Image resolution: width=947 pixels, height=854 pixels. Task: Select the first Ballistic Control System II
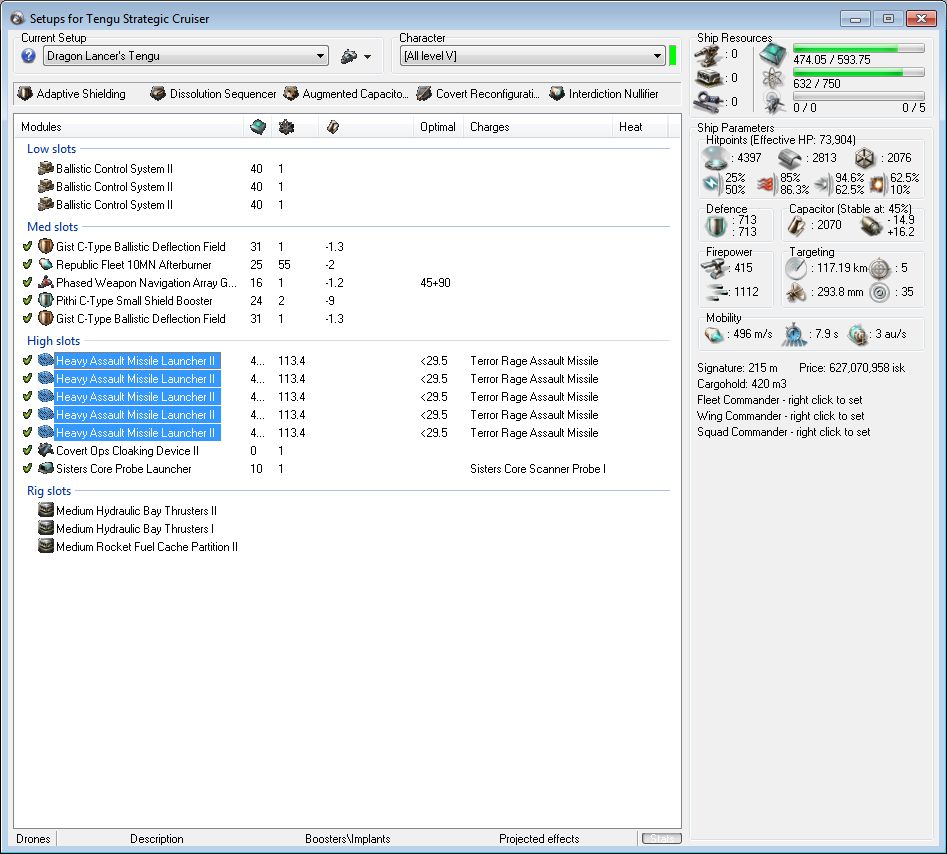(x=114, y=169)
